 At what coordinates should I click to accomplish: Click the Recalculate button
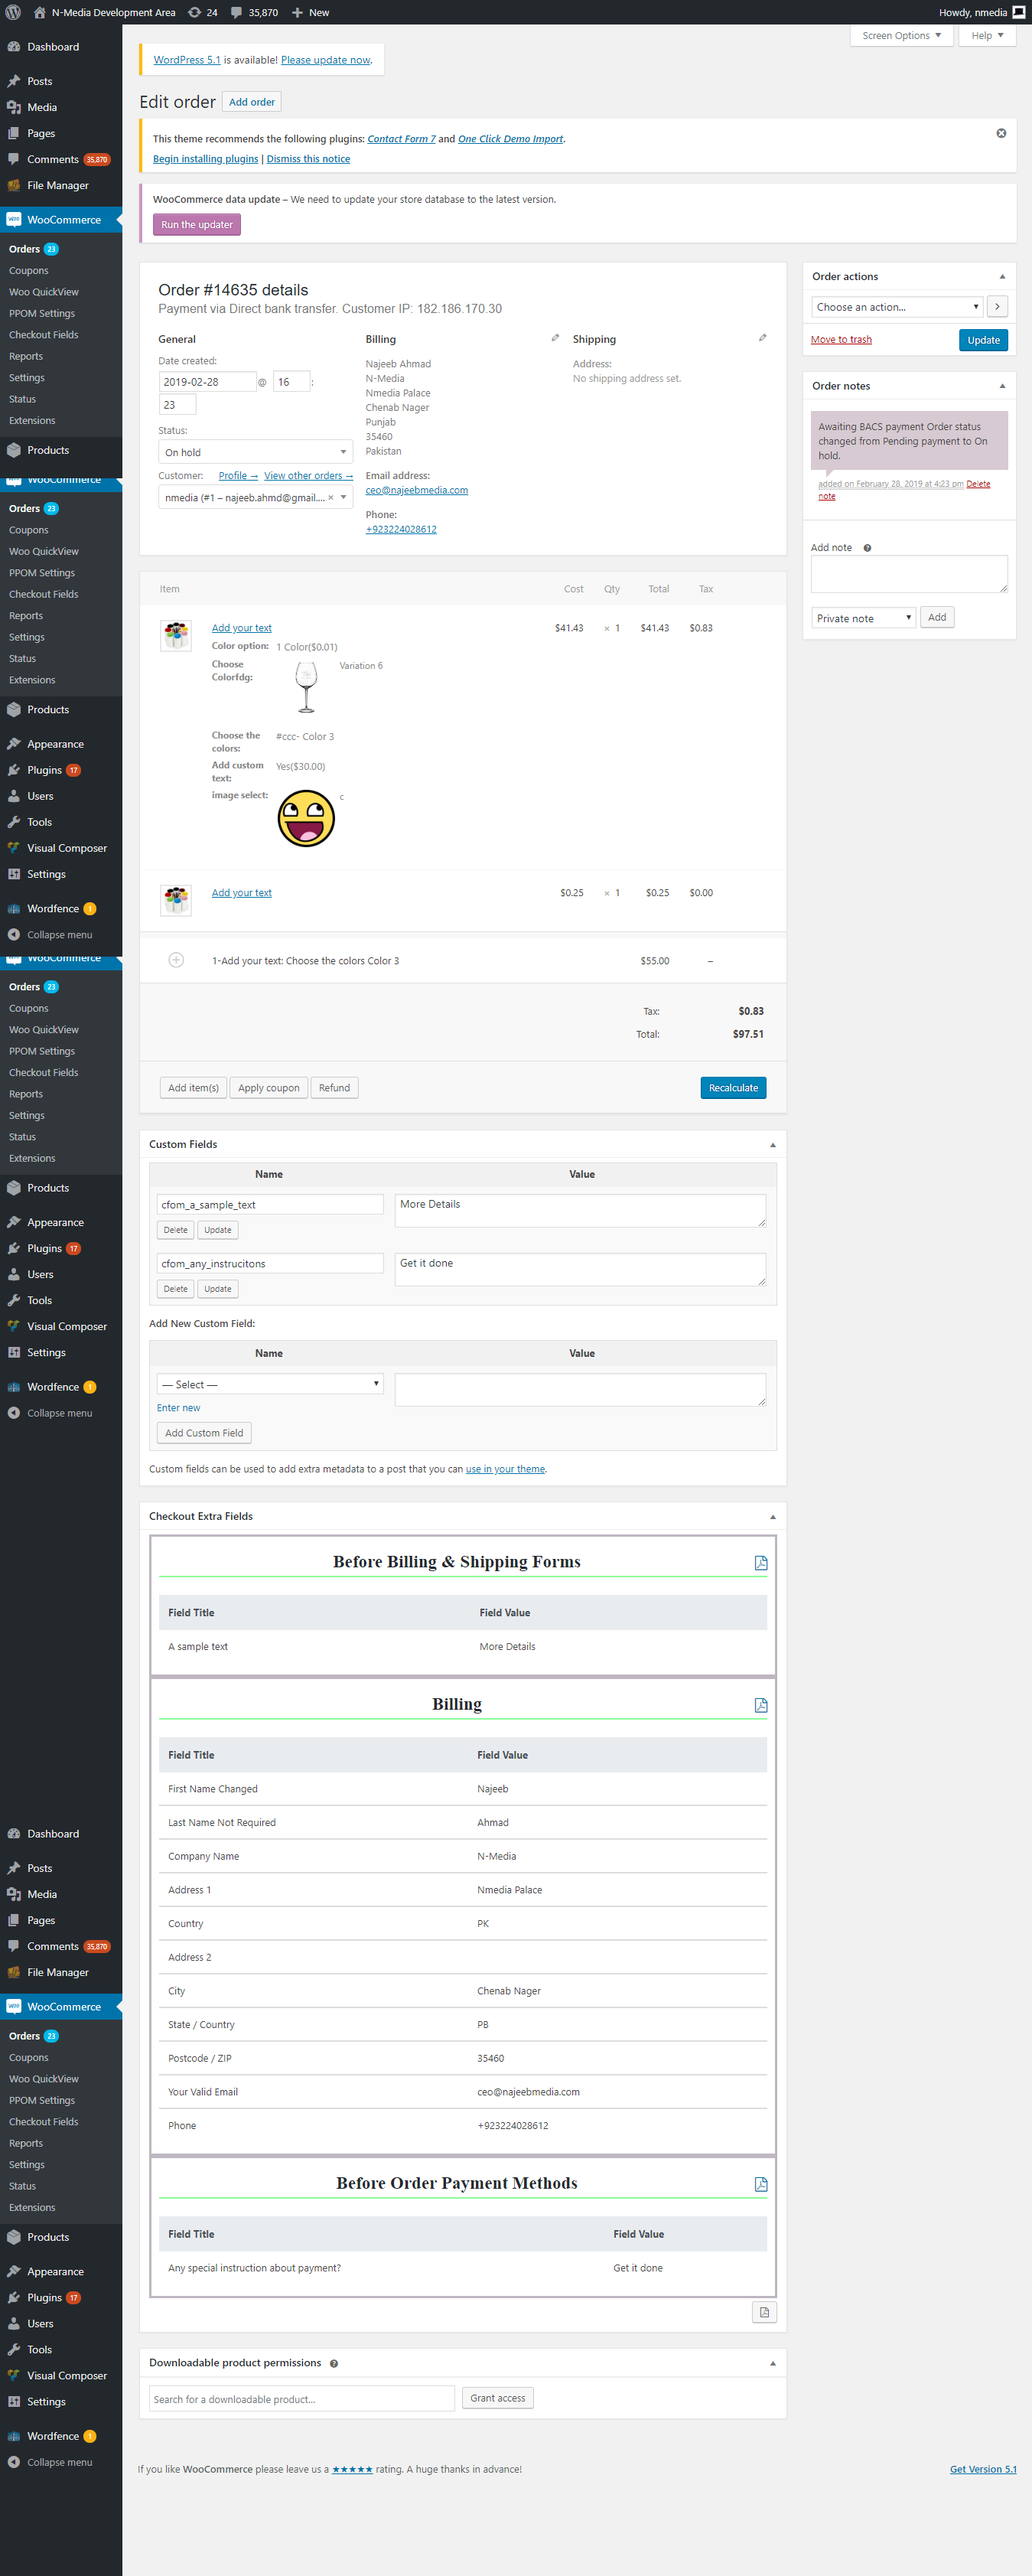[x=732, y=1088]
